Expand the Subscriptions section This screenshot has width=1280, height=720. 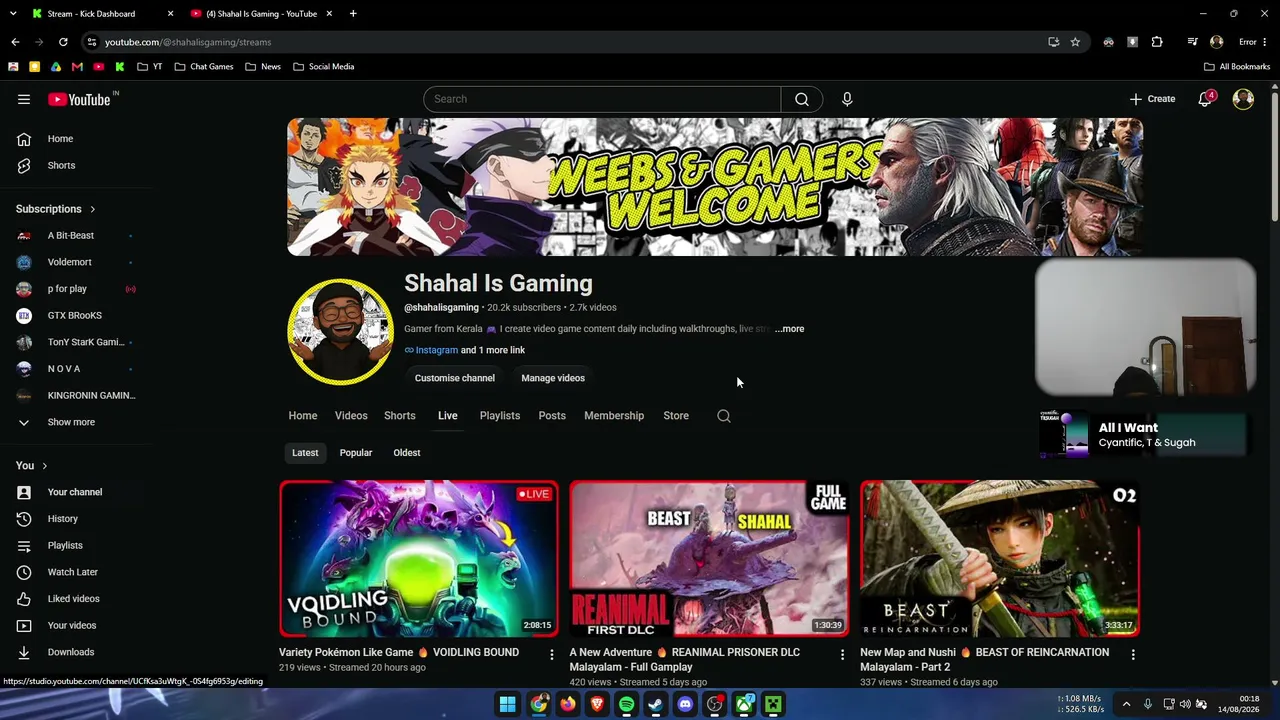(x=56, y=209)
